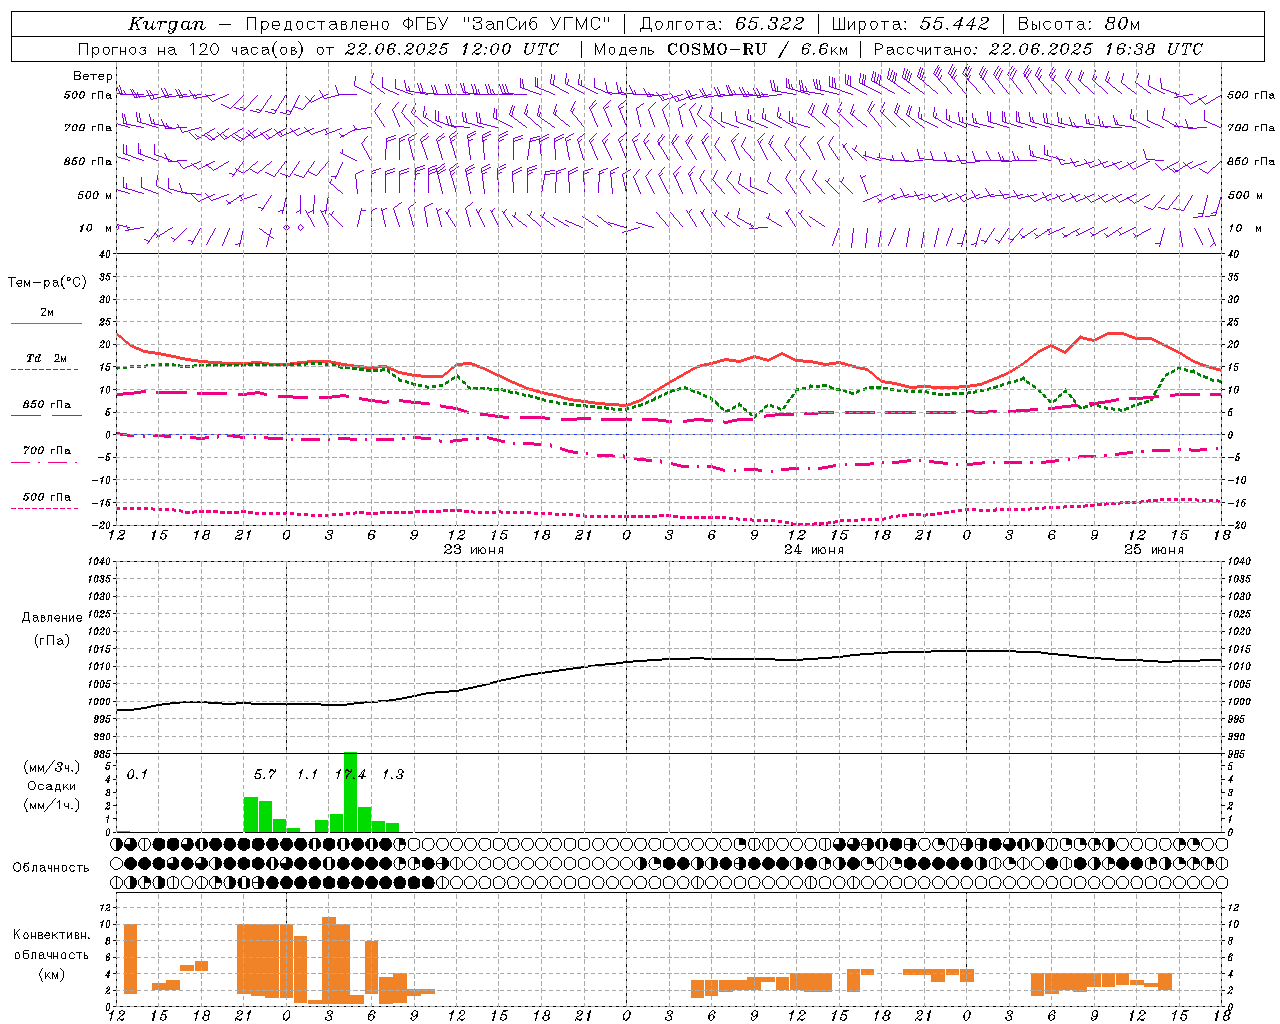This screenshot has height=1024, width=1280.
Task: Click the '(км)' convective cloud unit label
Action: coord(51,974)
